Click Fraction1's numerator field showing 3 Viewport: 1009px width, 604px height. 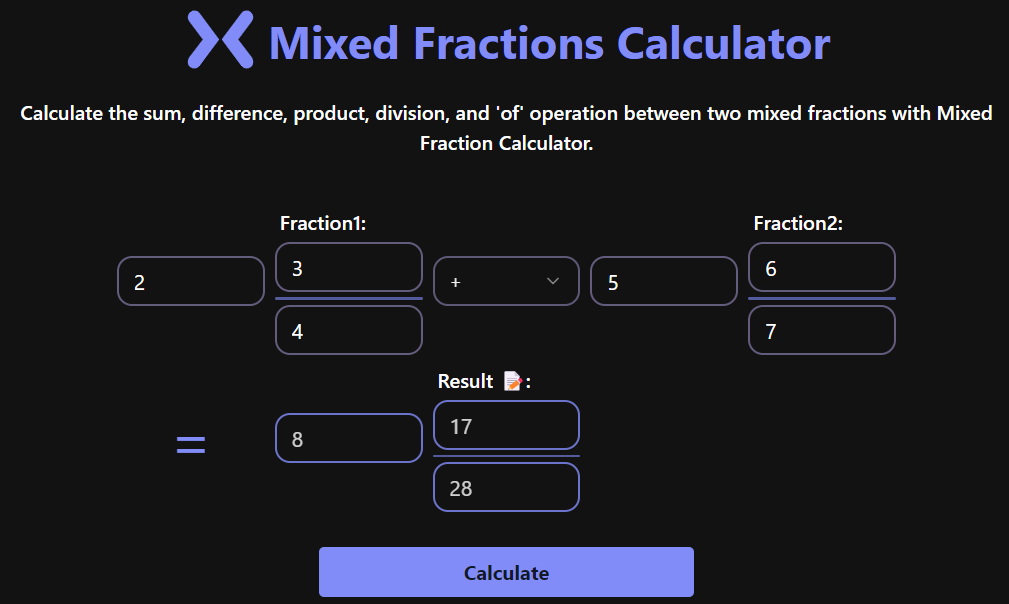[x=348, y=267]
